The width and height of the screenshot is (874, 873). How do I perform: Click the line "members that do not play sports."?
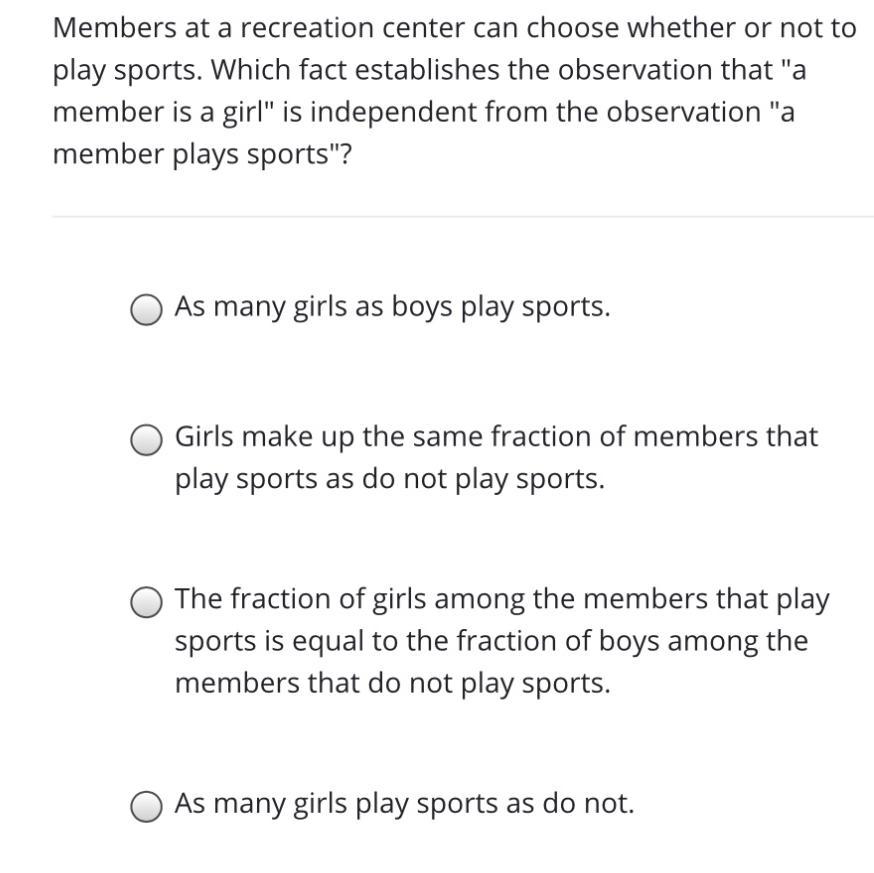tap(392, 683)
